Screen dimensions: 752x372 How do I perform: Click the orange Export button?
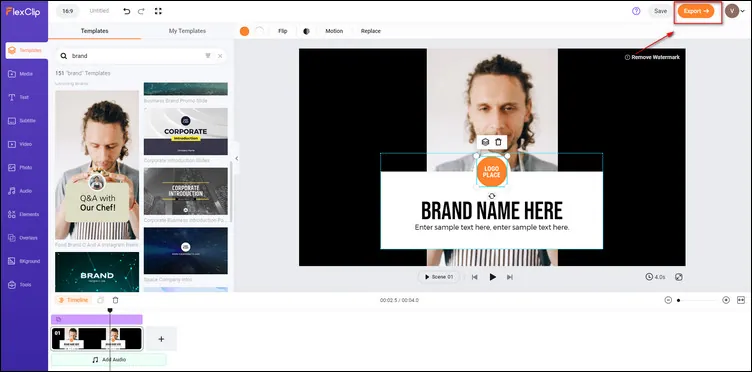696,11
